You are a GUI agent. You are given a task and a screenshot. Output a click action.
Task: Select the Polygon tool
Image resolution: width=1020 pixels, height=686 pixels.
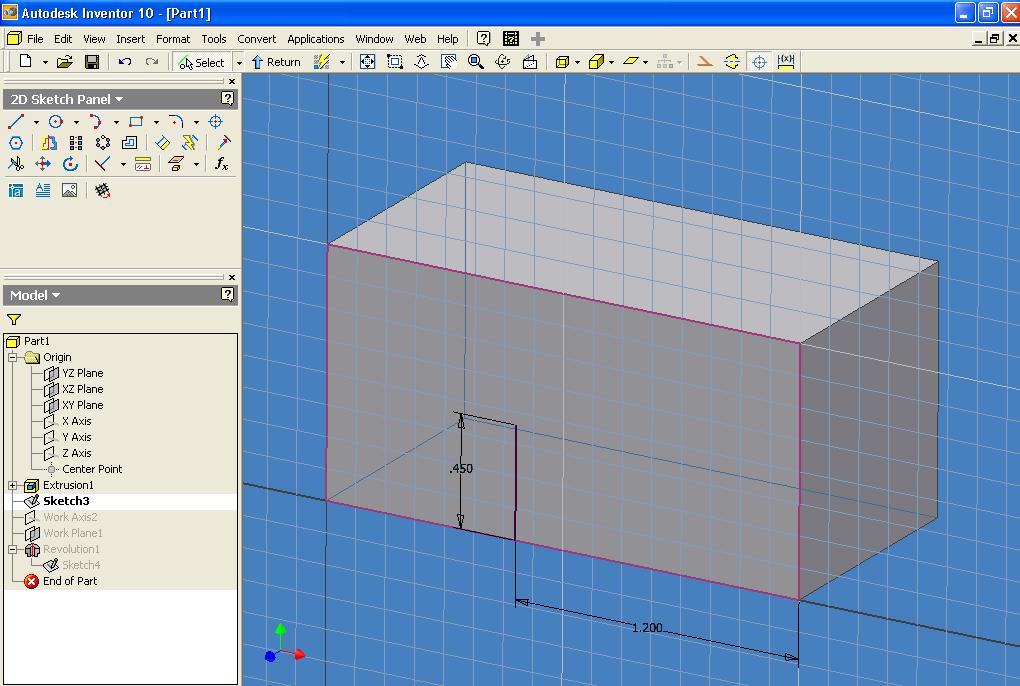16,142
